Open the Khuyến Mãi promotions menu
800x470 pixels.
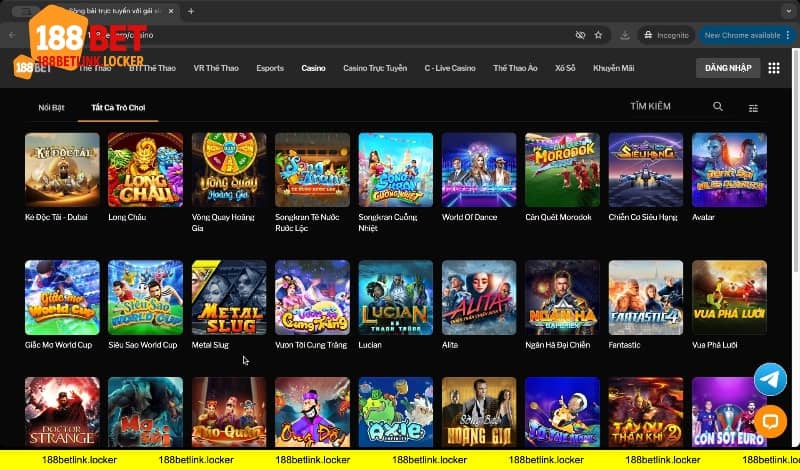[x=612, y=68]
